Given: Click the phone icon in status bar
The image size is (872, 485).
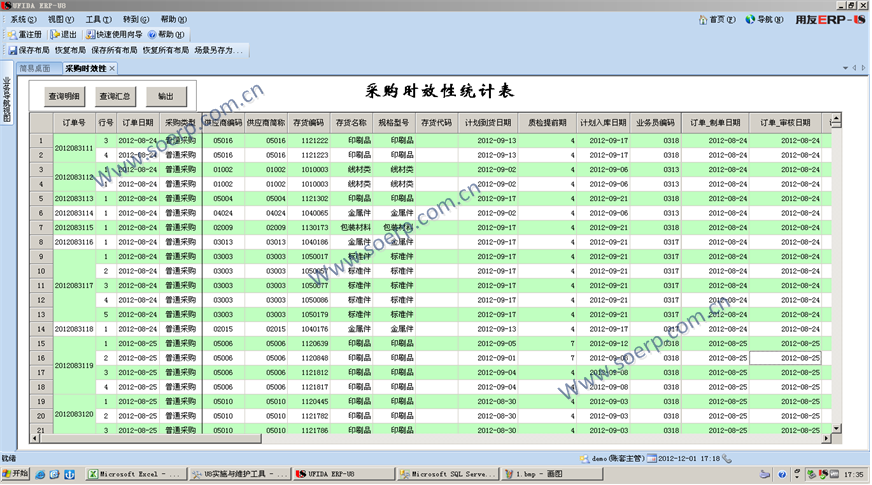Looking at the screenshot, I should pyautogui.click(x=727, y=459).
